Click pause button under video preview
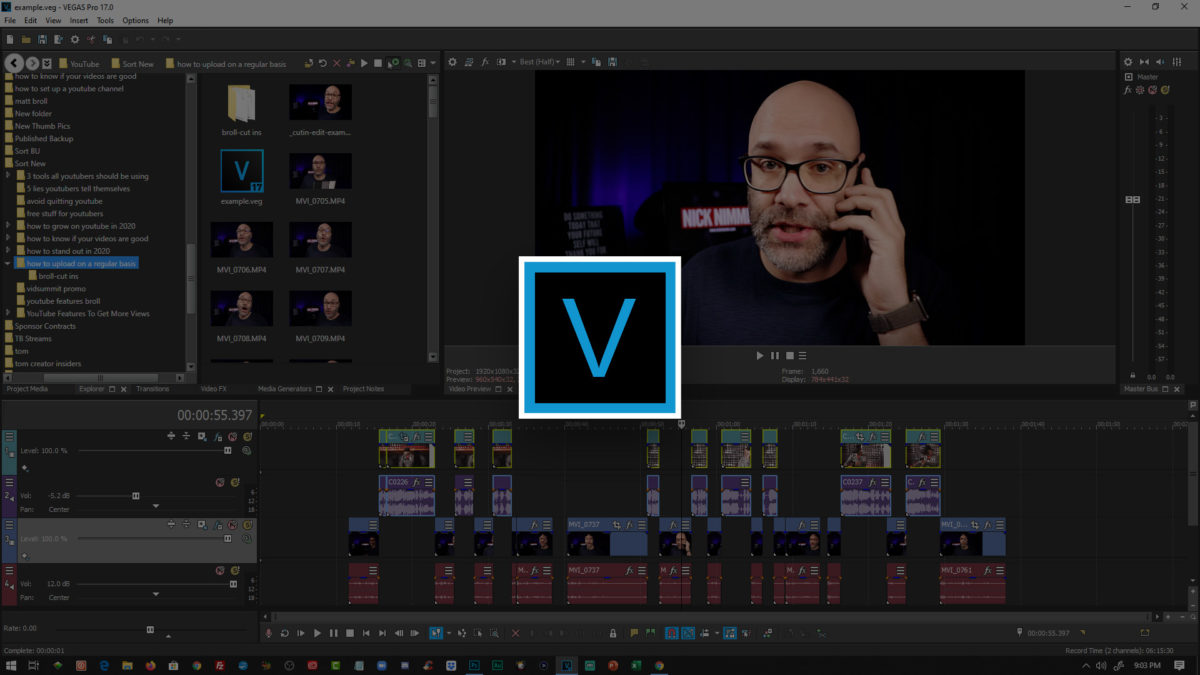The height and width of the screenshot is (675, 1200). click(775, 355)
